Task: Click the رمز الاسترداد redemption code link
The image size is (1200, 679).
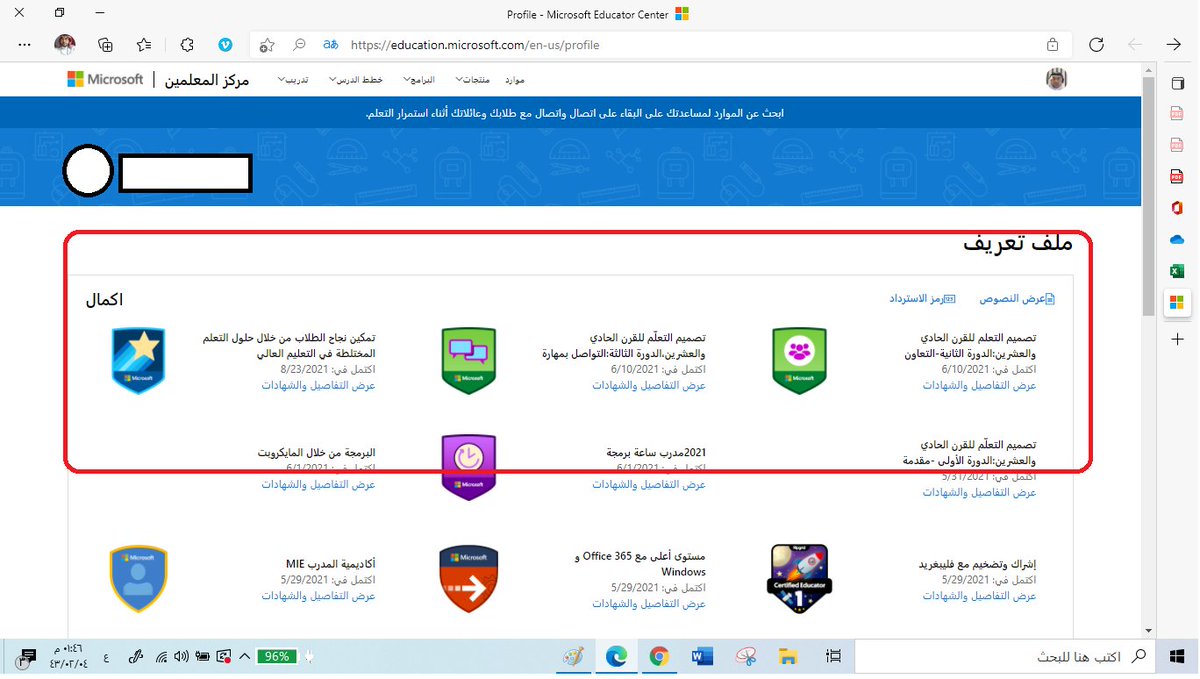Action: tap(922, 298)
